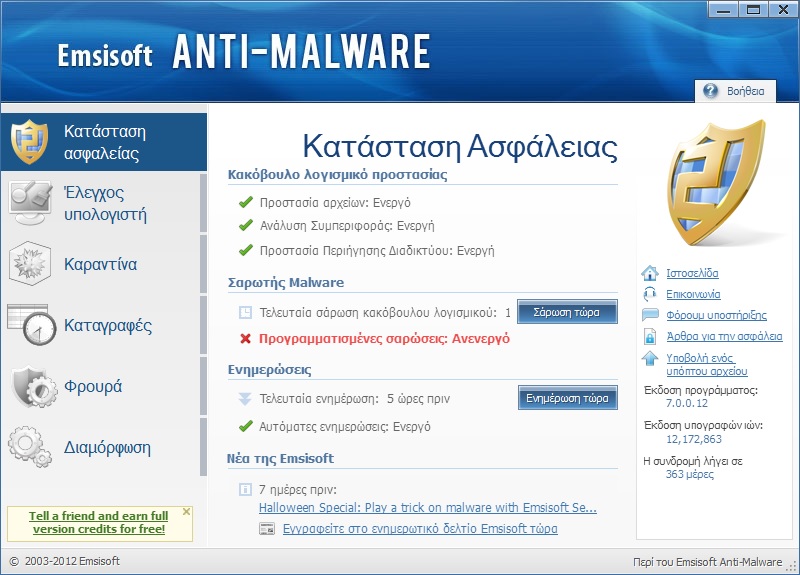
Task: Close the Tell a friend banner
Action: point(187,511)
